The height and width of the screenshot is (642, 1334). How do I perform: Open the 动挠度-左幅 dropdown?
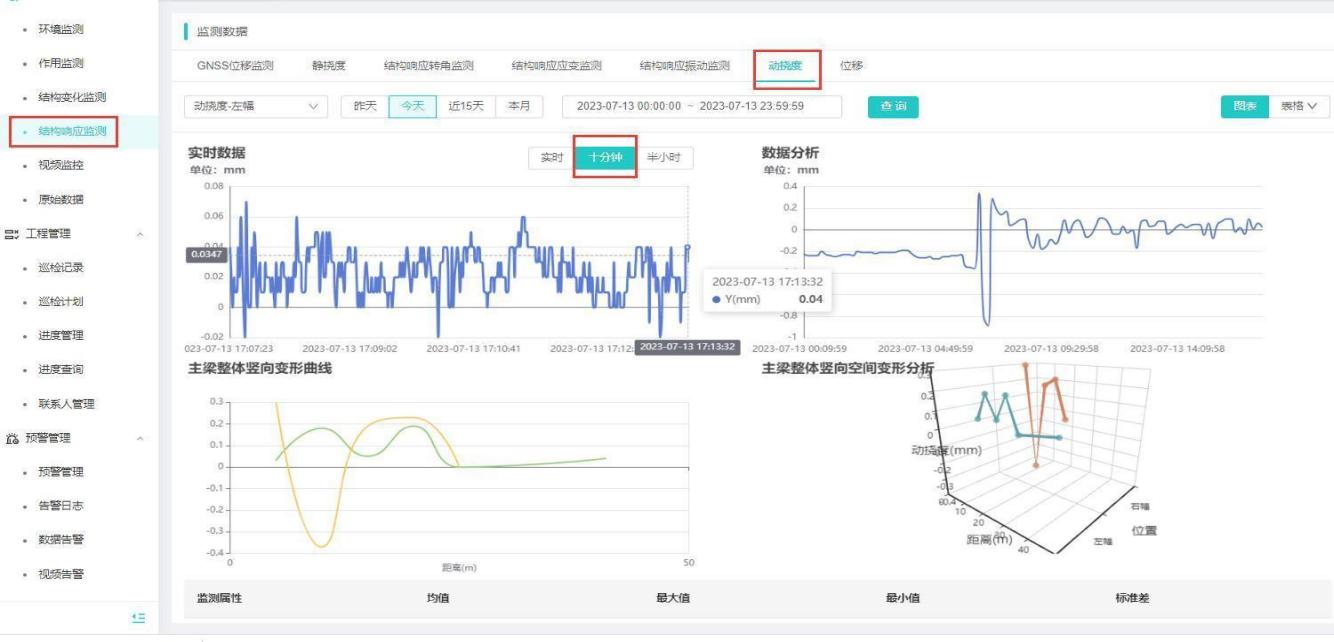click(256, 106)
